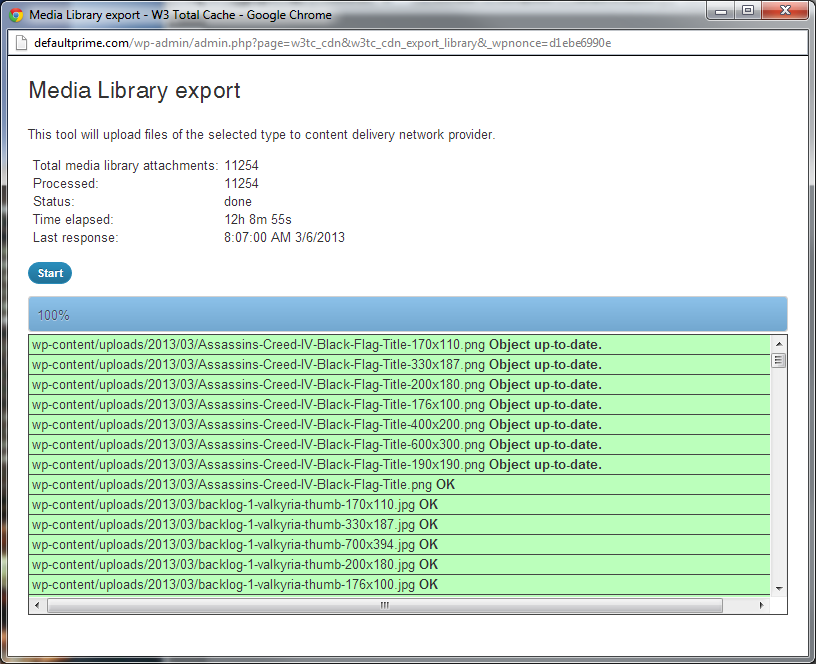This screenshot has width=816, height=664.
Task: Click the log list scroll down arrow
Action: (779, 589)
